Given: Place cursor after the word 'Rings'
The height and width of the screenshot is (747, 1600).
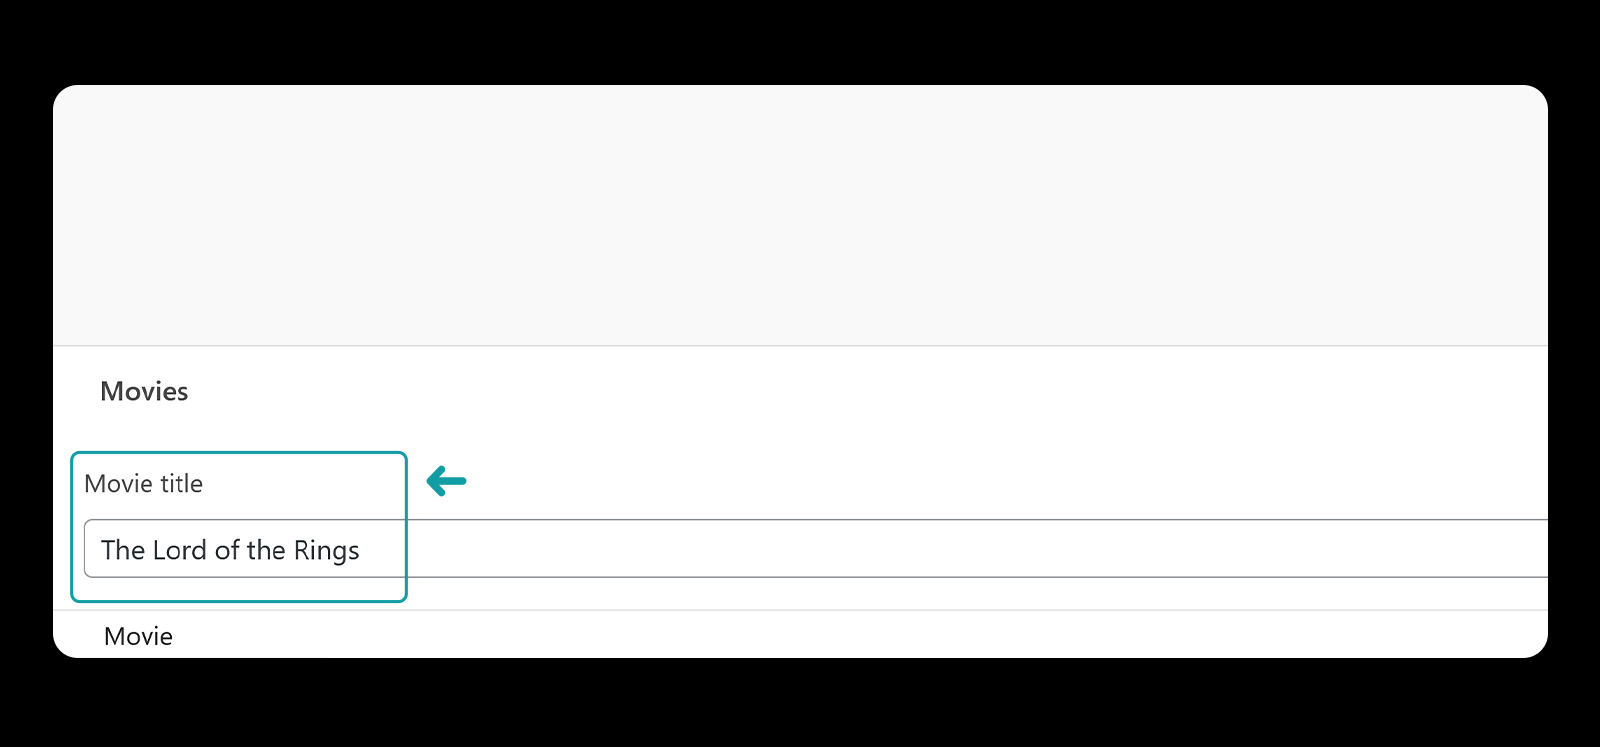Looking at the screenshot, I should click(x=362, y=550).
